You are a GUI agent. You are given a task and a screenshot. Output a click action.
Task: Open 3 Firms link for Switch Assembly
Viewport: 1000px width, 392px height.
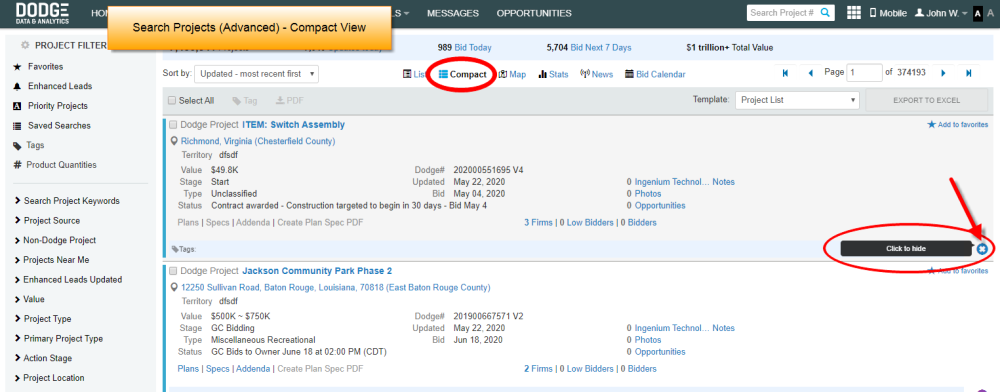(538, 222)
